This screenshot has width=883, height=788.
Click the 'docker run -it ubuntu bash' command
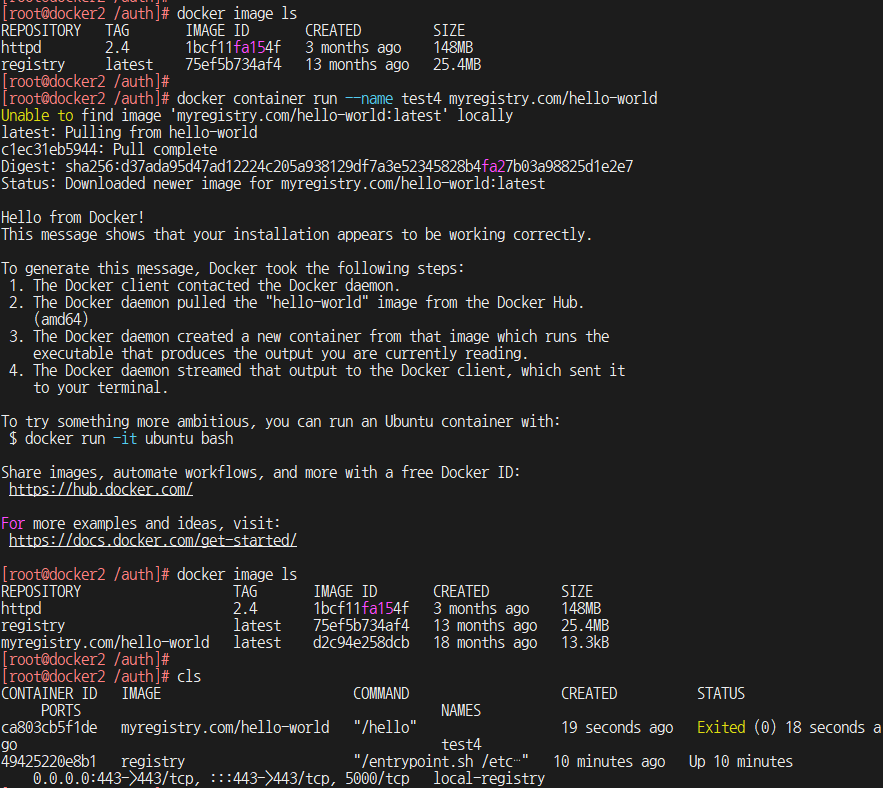(x=129, y=439)
